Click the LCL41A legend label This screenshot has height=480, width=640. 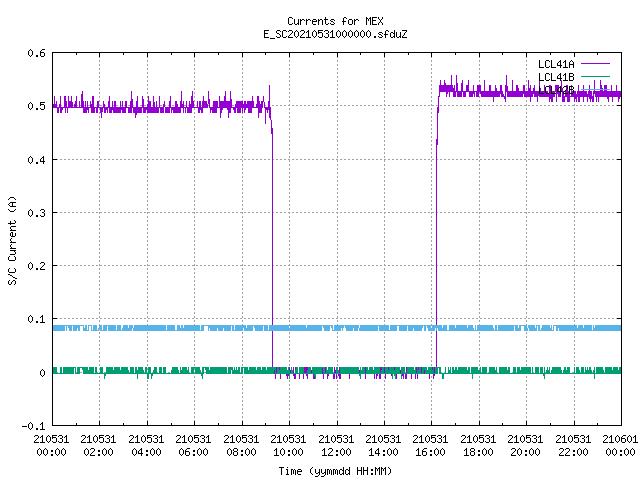[556, 64]
